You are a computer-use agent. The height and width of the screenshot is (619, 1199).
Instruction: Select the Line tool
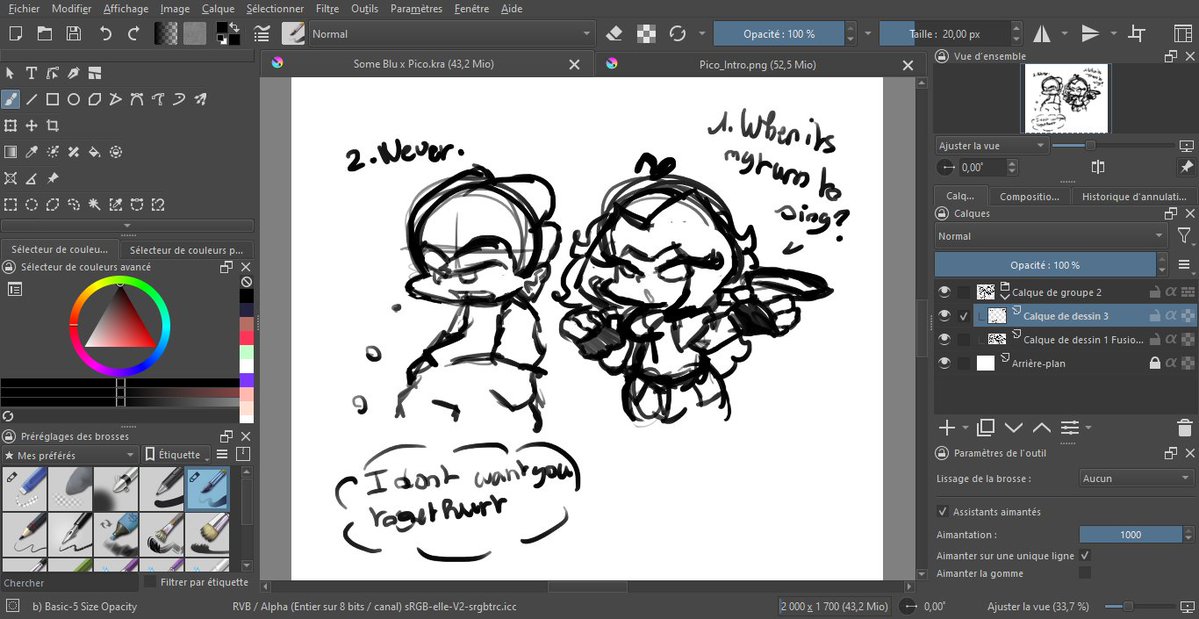coord(31,99)
